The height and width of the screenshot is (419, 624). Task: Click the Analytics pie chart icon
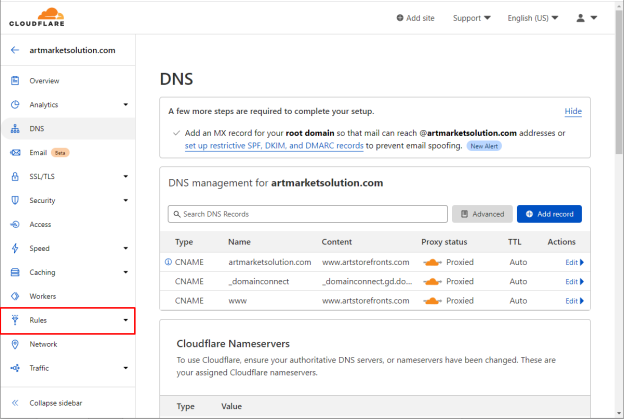click(15, 105)
